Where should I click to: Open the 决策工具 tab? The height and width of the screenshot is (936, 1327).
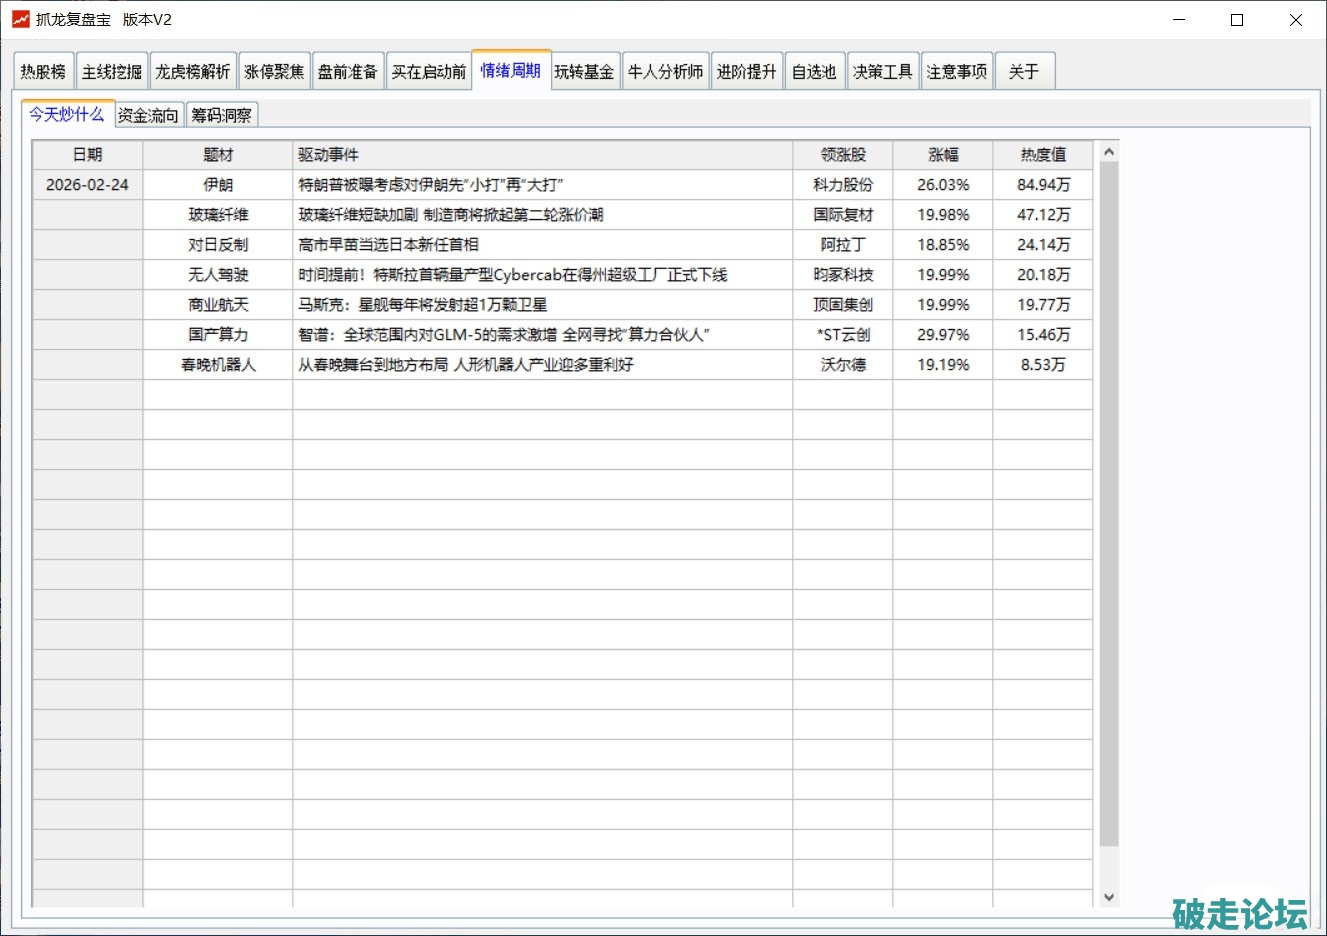click(882, 72)
